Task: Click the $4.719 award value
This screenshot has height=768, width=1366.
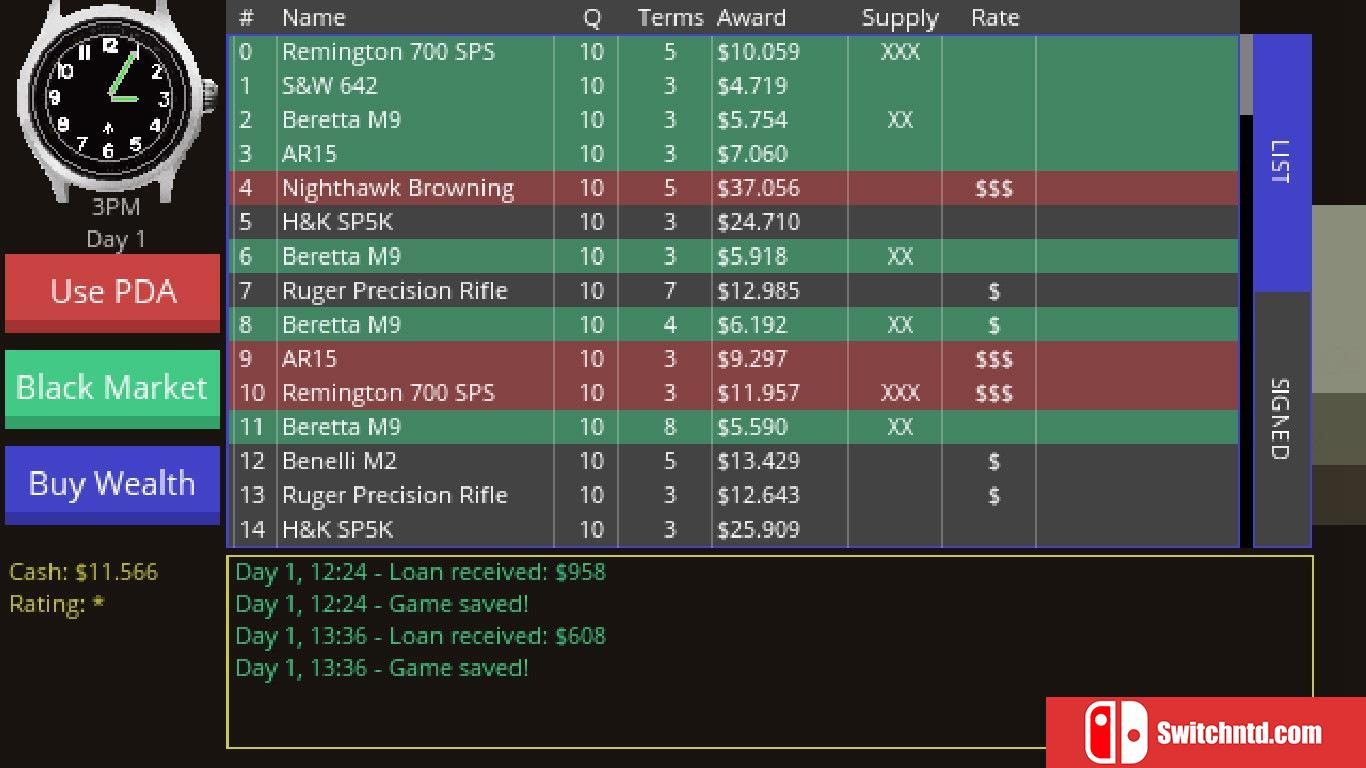Action: coord(752,86)
